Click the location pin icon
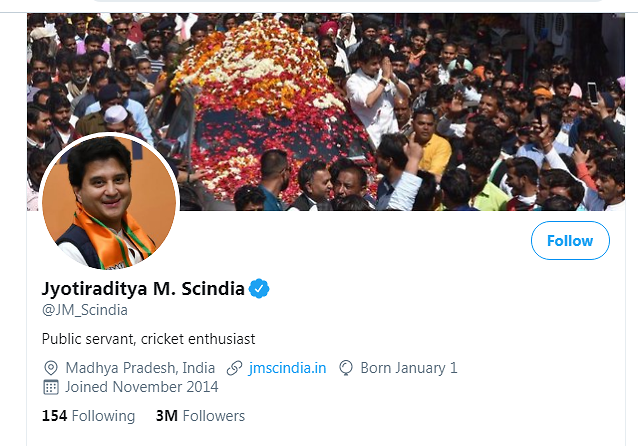Viewport: 638px width, 446px height. pos(51,368)
